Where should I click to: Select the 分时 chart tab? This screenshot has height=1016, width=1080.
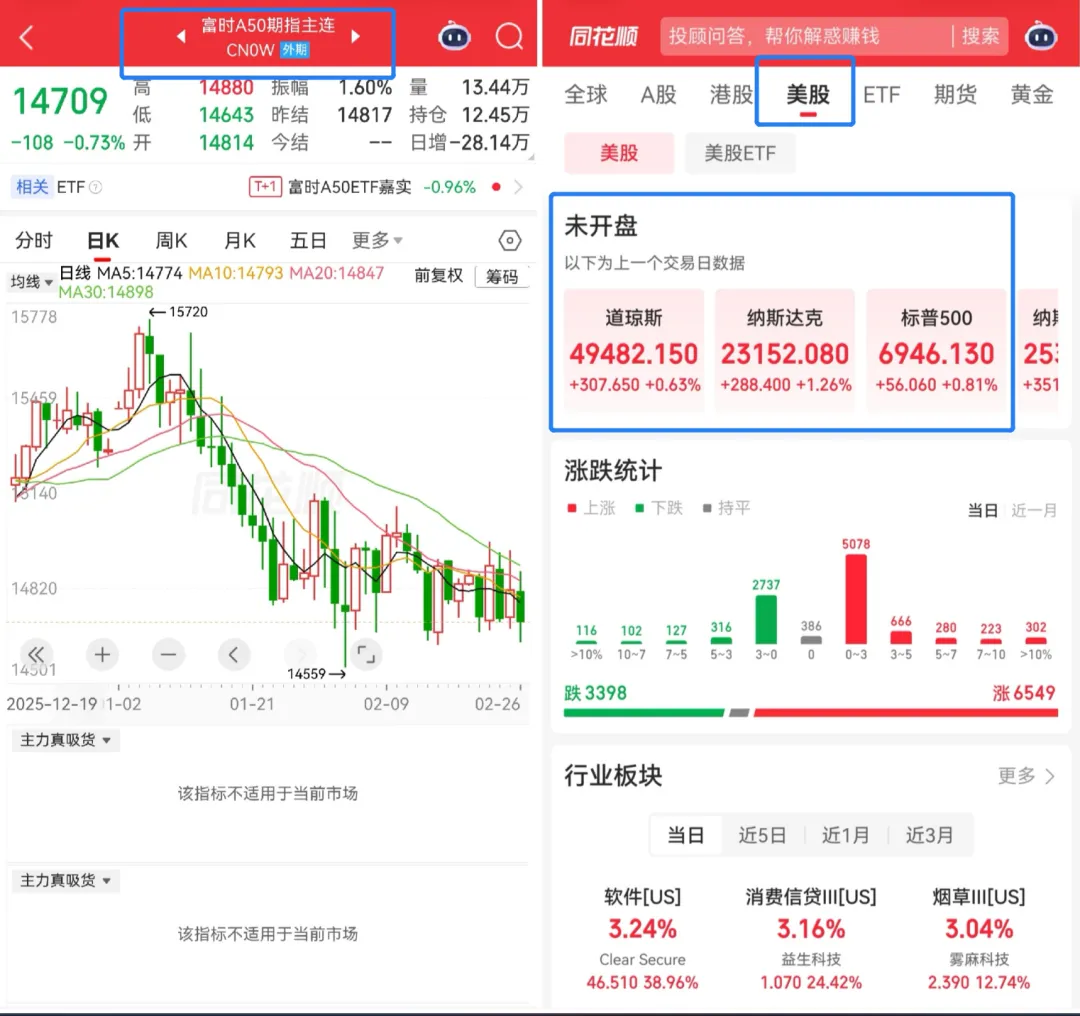coord(34,240)
